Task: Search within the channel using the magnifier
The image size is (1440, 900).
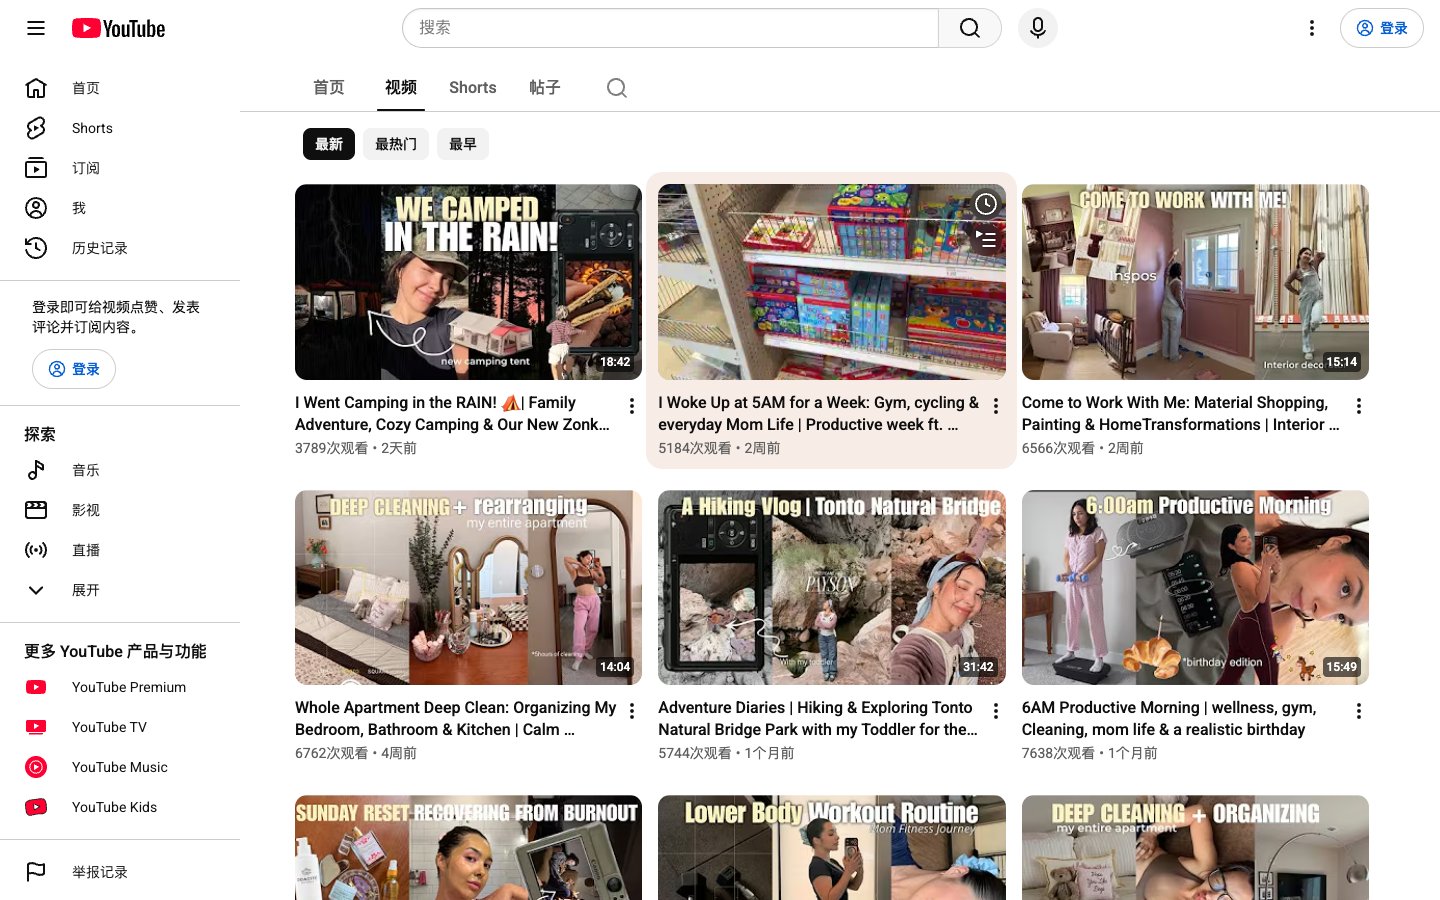Action: click(x=617, y=88)
